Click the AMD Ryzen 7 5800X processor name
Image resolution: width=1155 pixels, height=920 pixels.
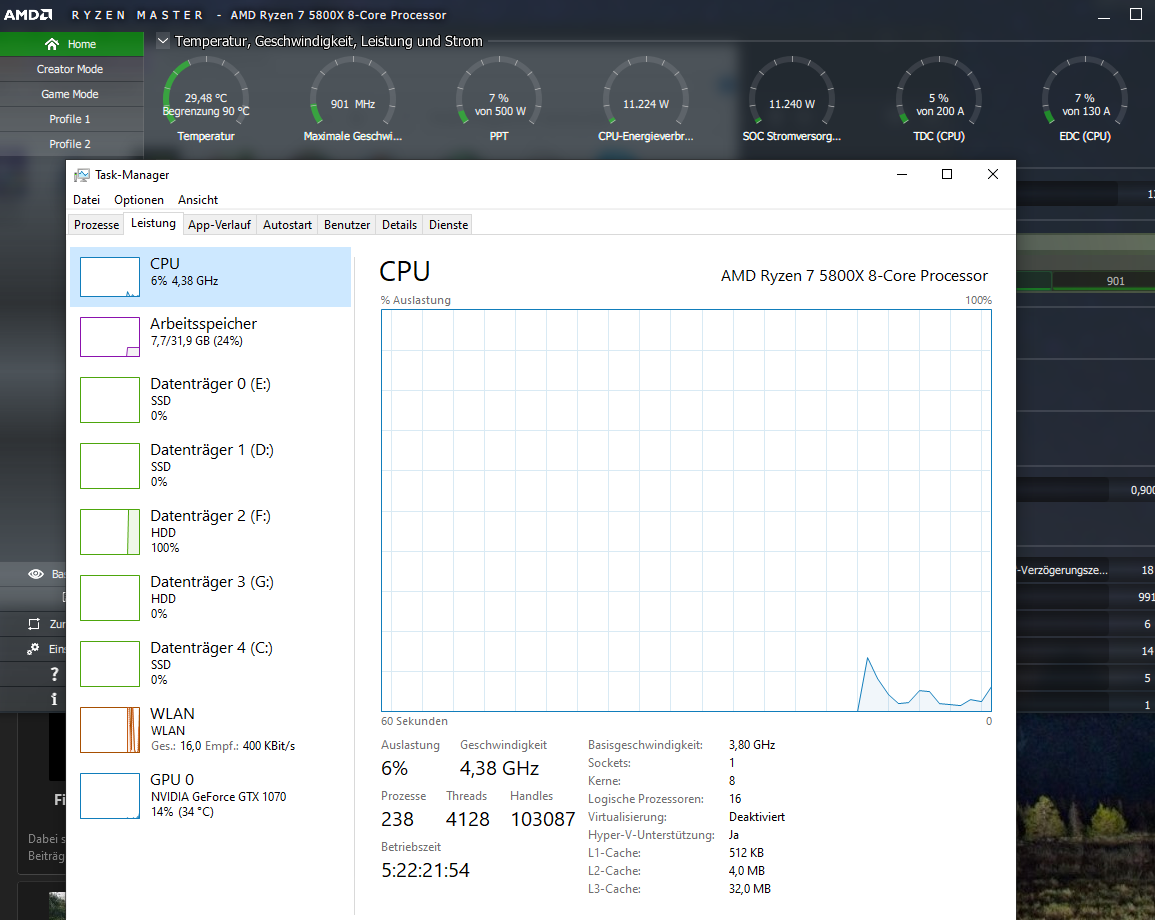(854, 275)
